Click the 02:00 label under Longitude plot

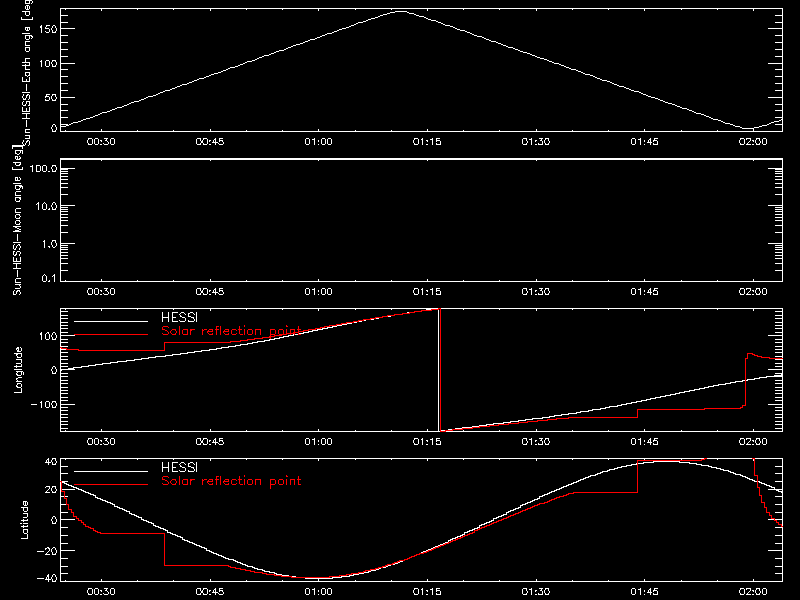pyautogui.click(x=753, y=442)
